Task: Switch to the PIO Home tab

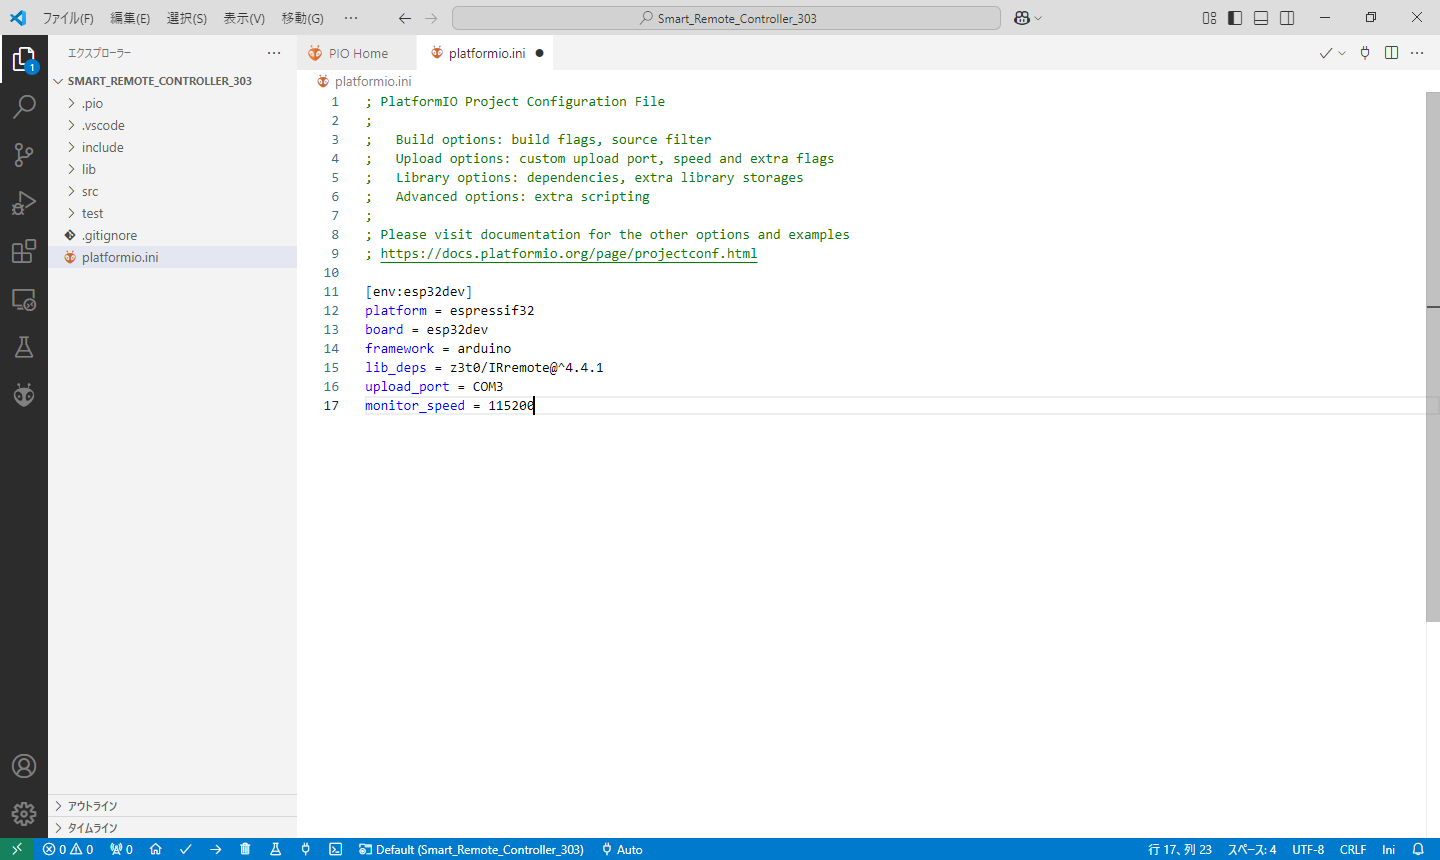Action: [x=358, y=53]
